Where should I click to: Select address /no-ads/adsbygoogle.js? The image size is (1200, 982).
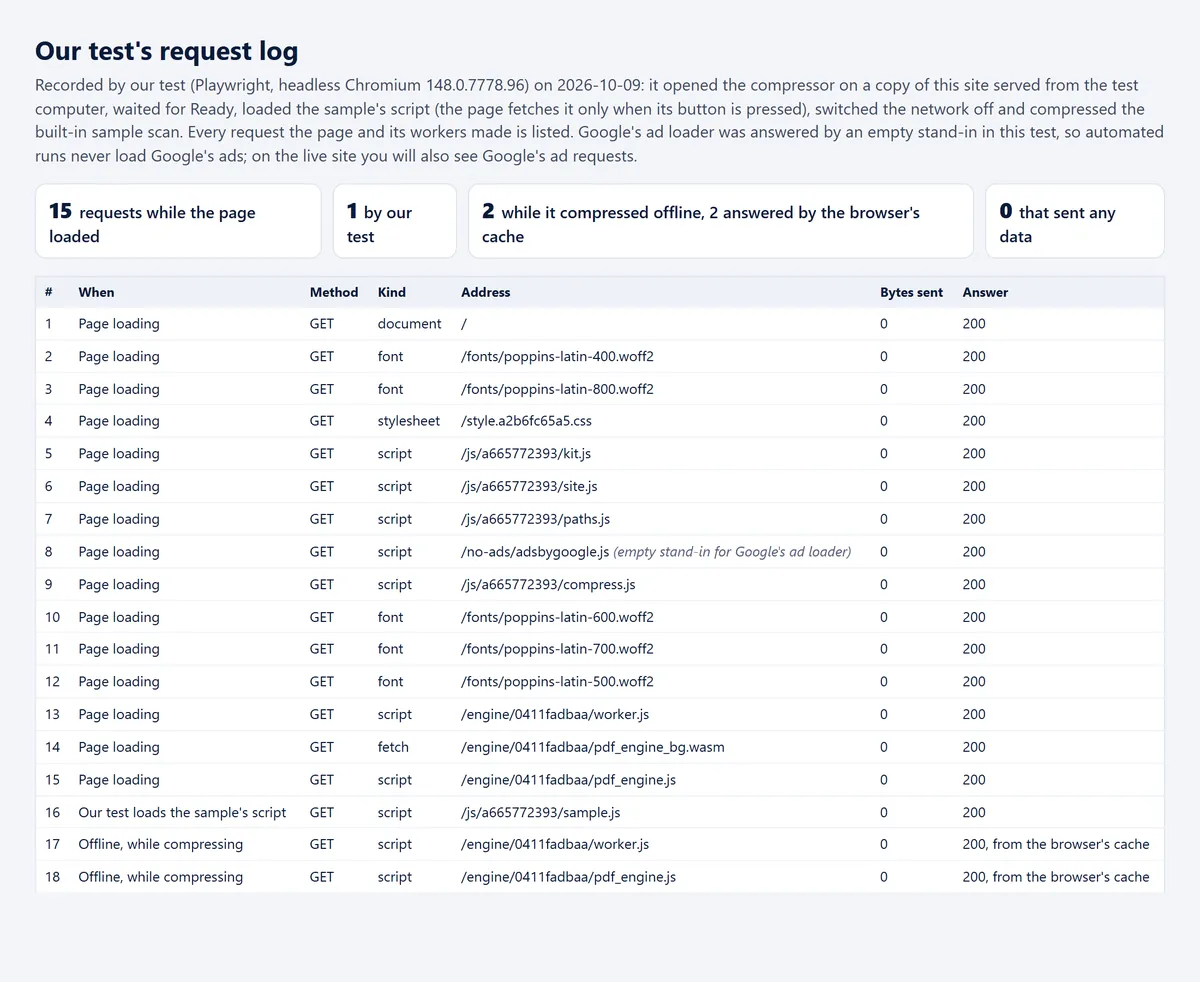click(535, 551)
